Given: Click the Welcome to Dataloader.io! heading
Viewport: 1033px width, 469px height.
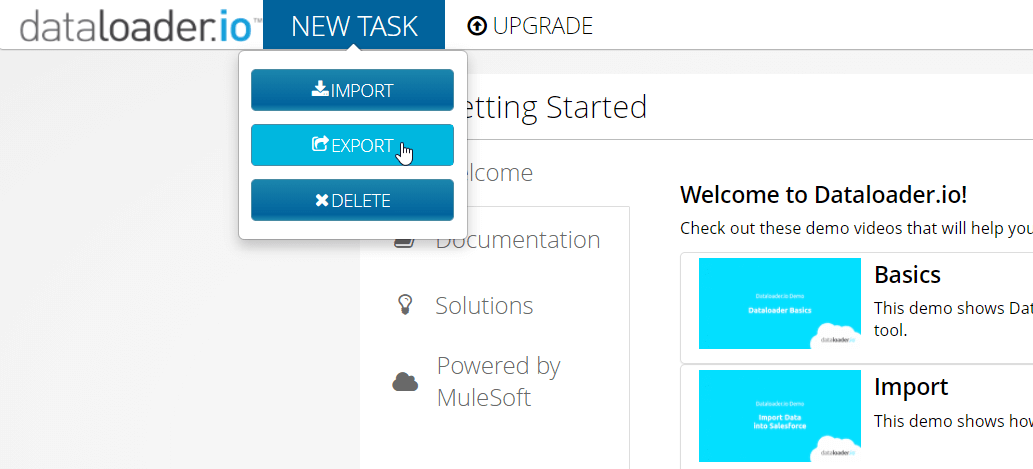Looking at the screenshot, I should [x=824, y=195].
